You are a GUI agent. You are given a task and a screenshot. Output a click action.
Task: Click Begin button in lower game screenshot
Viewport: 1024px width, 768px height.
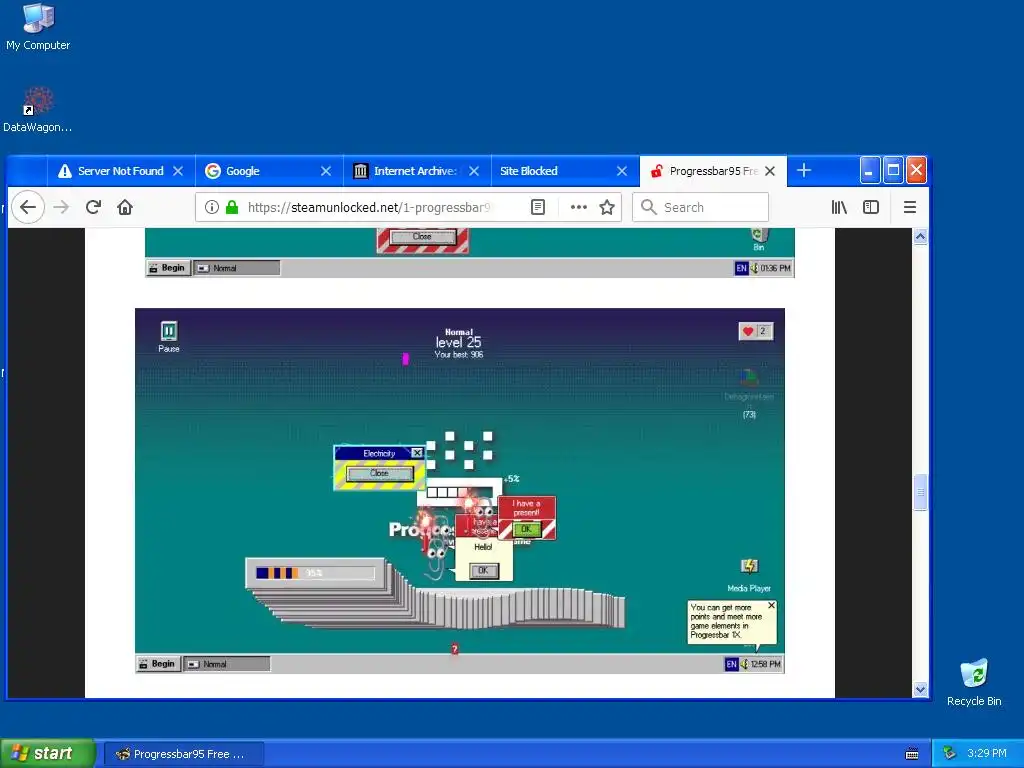(x=158, y=664)
